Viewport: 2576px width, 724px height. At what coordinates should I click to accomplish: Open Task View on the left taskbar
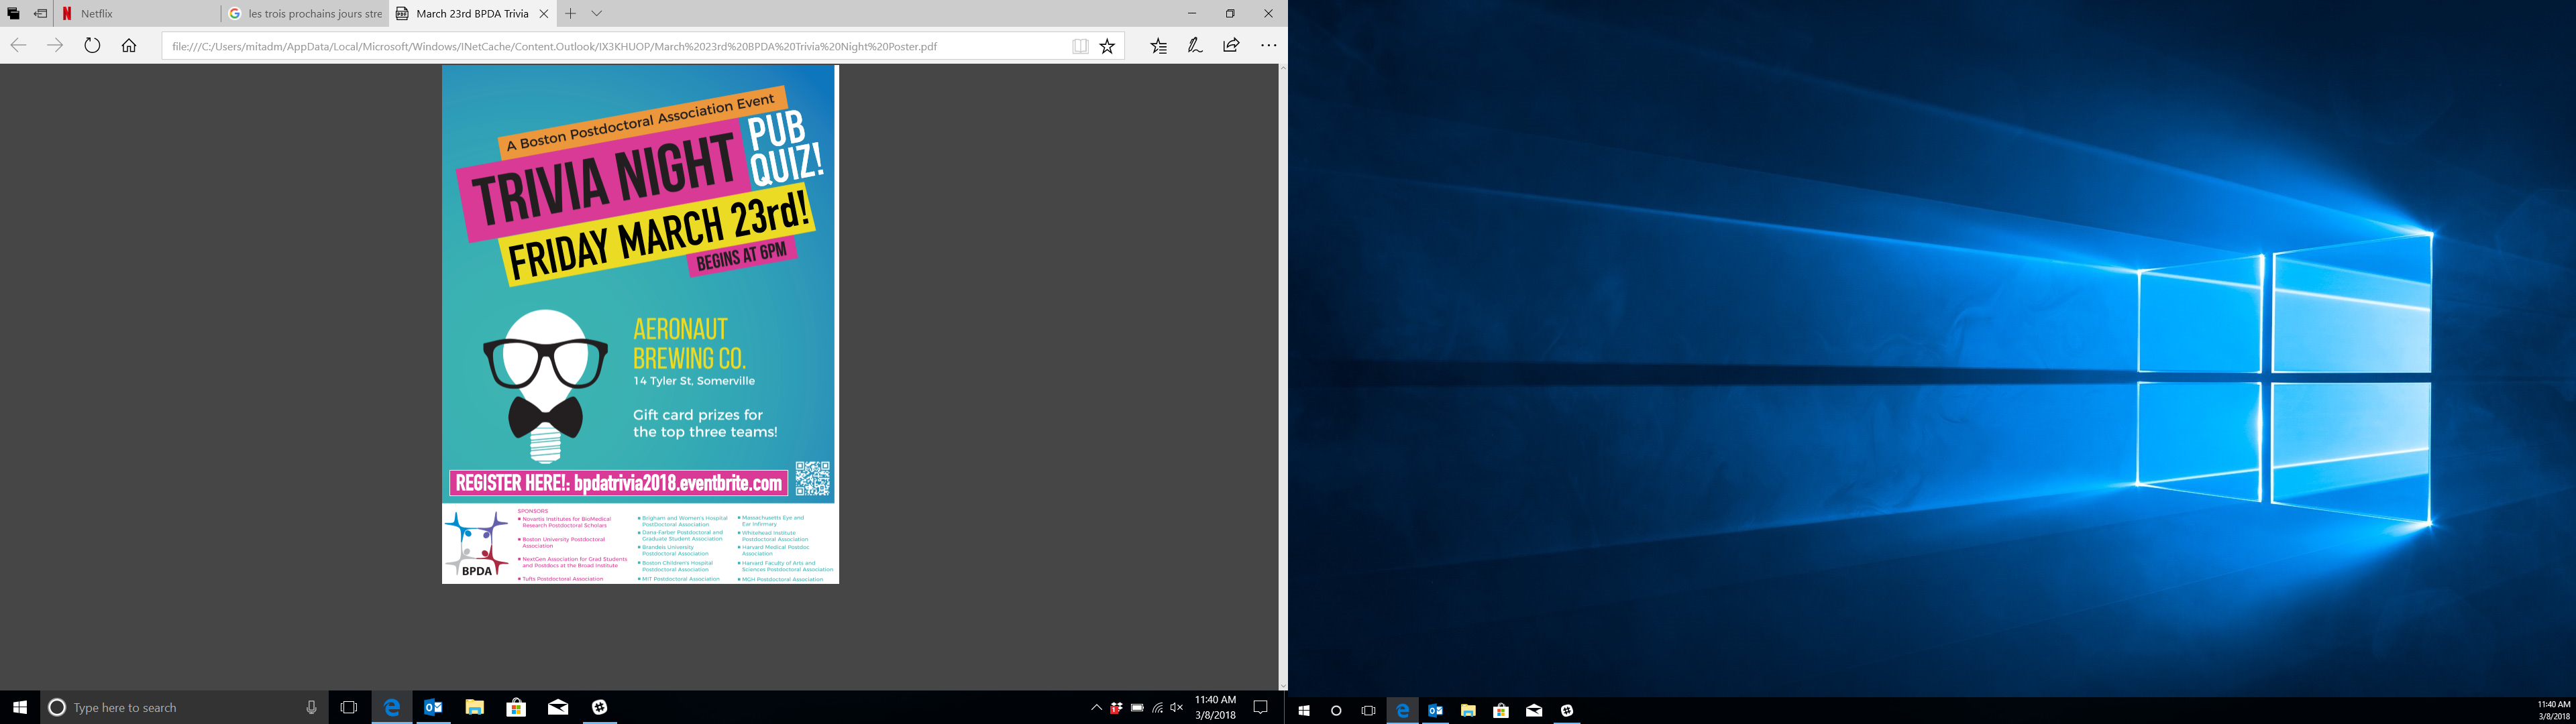[349, 707]
